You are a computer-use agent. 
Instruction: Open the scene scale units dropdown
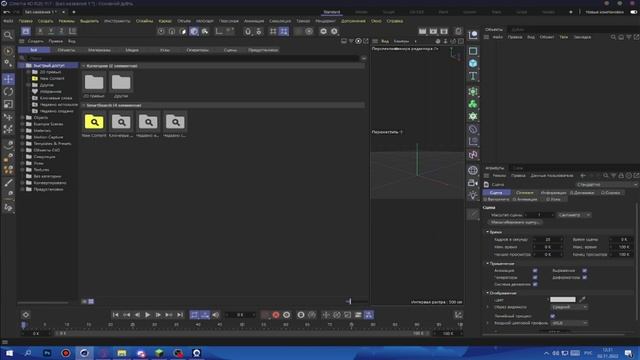(574, 215)
